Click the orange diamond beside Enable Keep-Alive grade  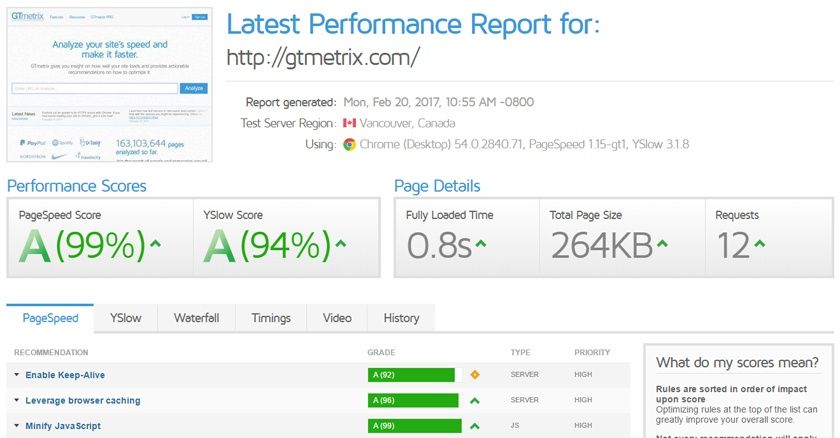(475, 375)
